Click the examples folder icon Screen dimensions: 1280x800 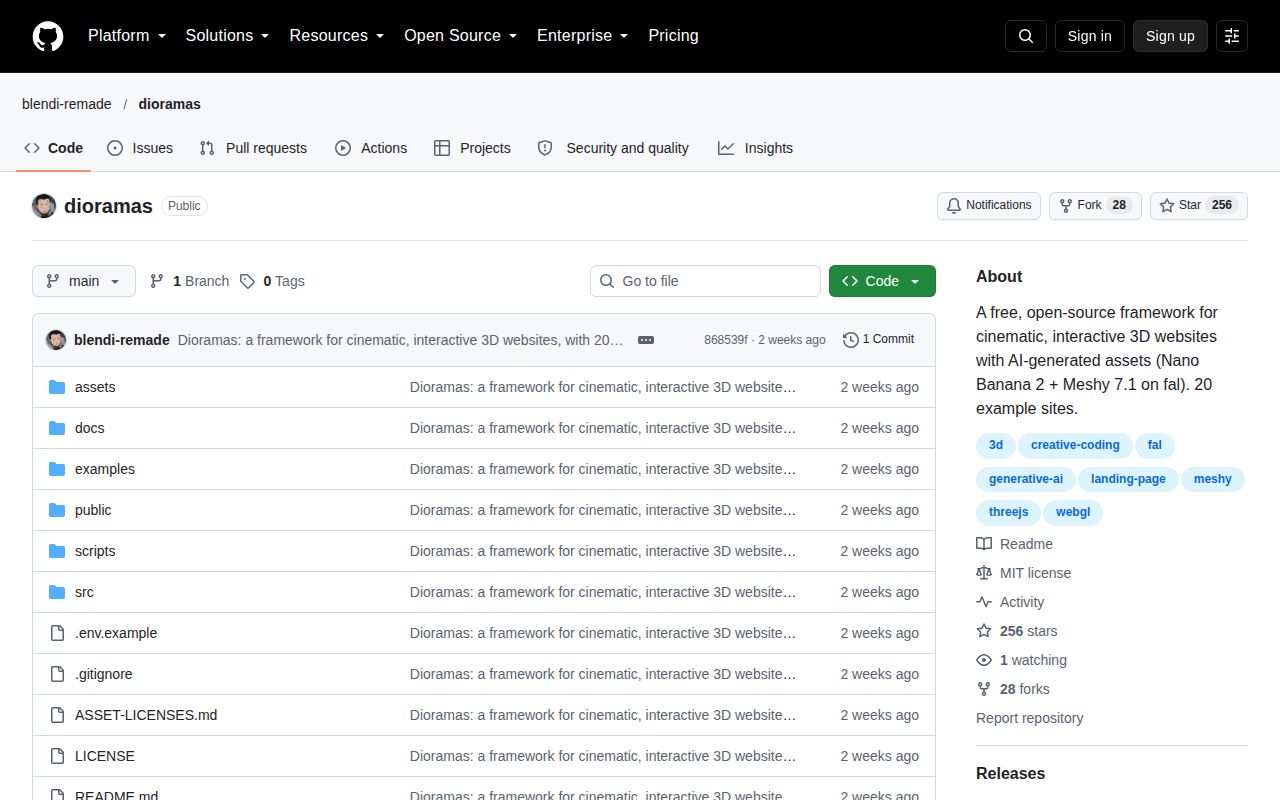(57, 469)
